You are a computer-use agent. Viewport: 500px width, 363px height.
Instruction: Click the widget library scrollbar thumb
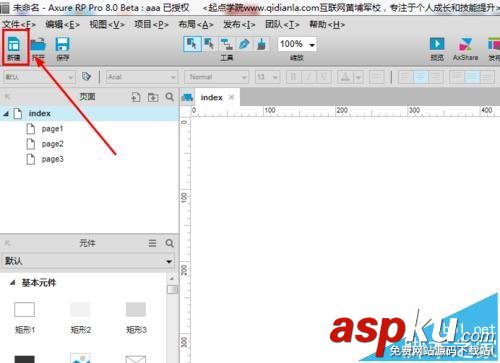coord(172,289)
